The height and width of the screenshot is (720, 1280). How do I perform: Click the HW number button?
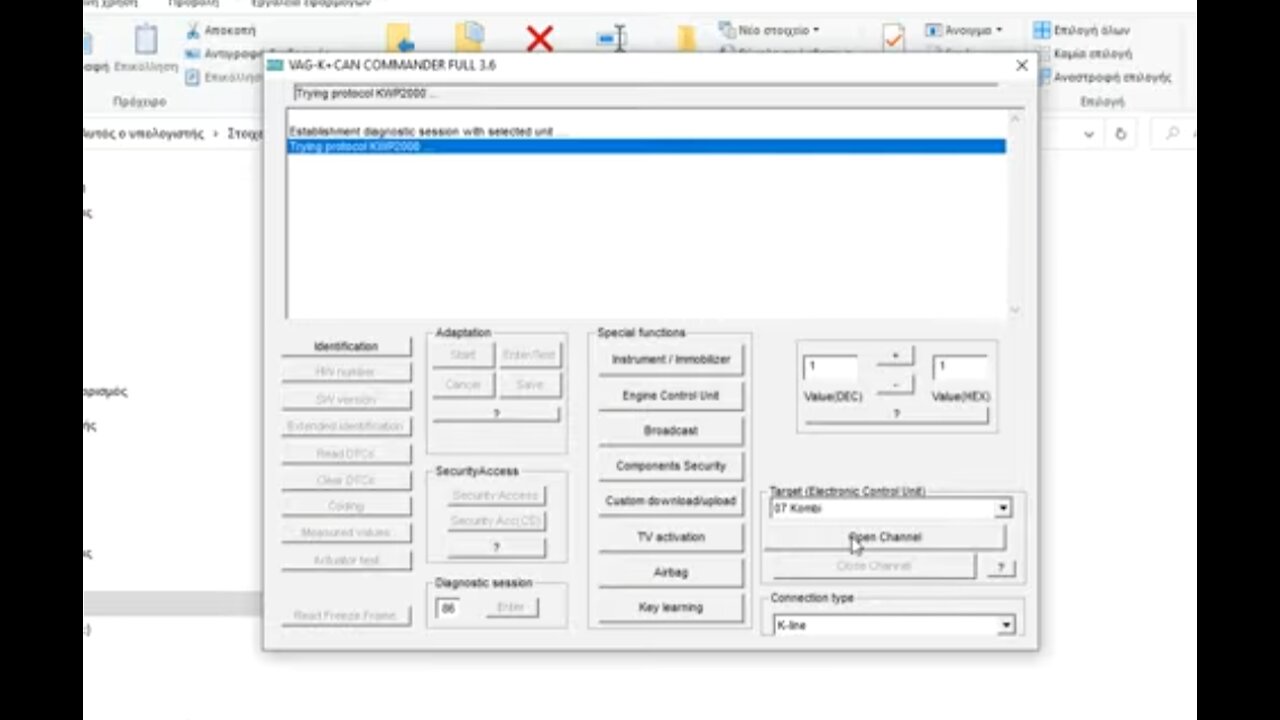pyautogui.click(x=346, y=372)
